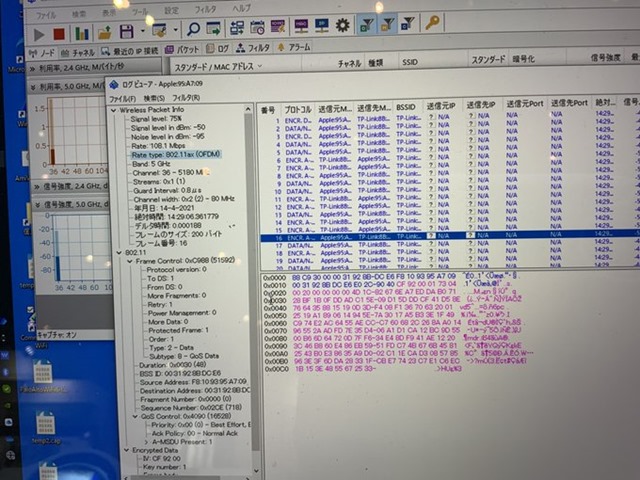
Task: Open settings with the gear icon
Action: click(x=342, y=25)
